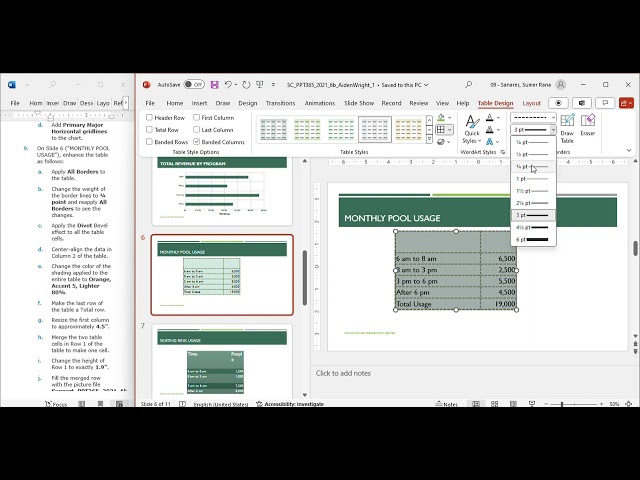
Task: Click the zoom slider handle
Action: 562,404
